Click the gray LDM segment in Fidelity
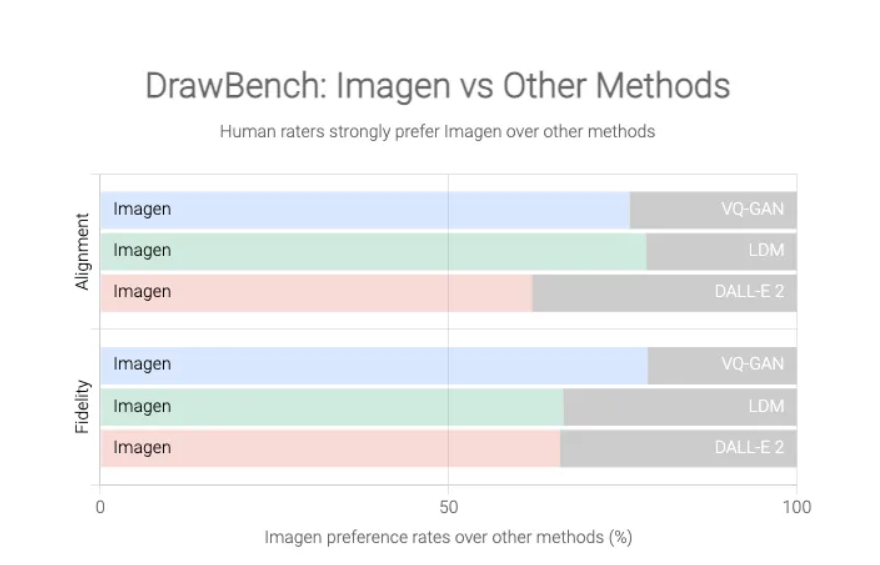The image size is (880, 565). coord(680,407)
